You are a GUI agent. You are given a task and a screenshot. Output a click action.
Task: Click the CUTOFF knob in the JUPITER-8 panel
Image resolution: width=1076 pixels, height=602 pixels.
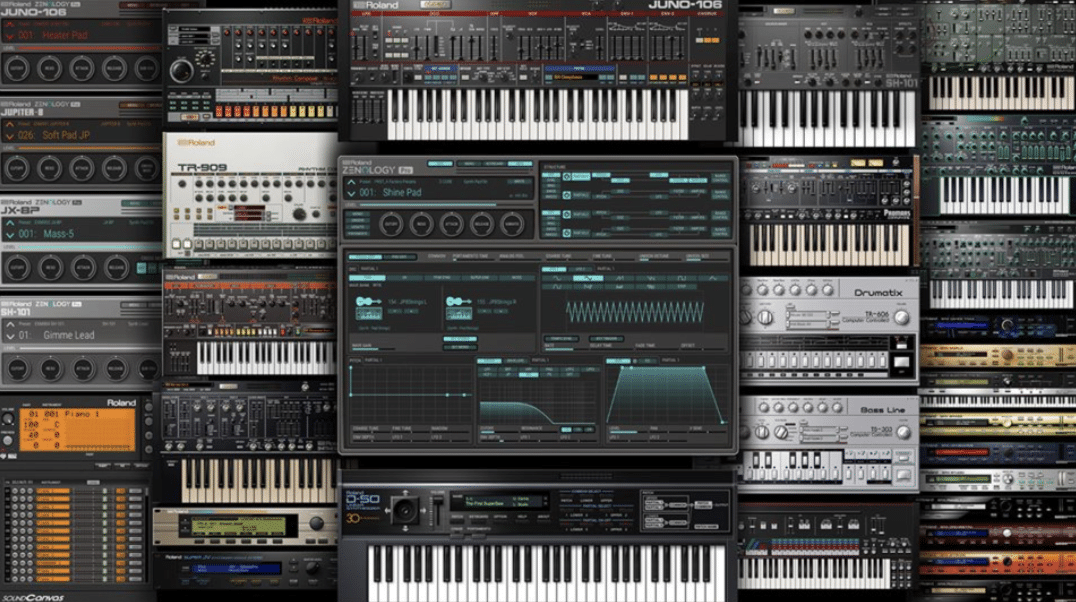tap(17, 168)
